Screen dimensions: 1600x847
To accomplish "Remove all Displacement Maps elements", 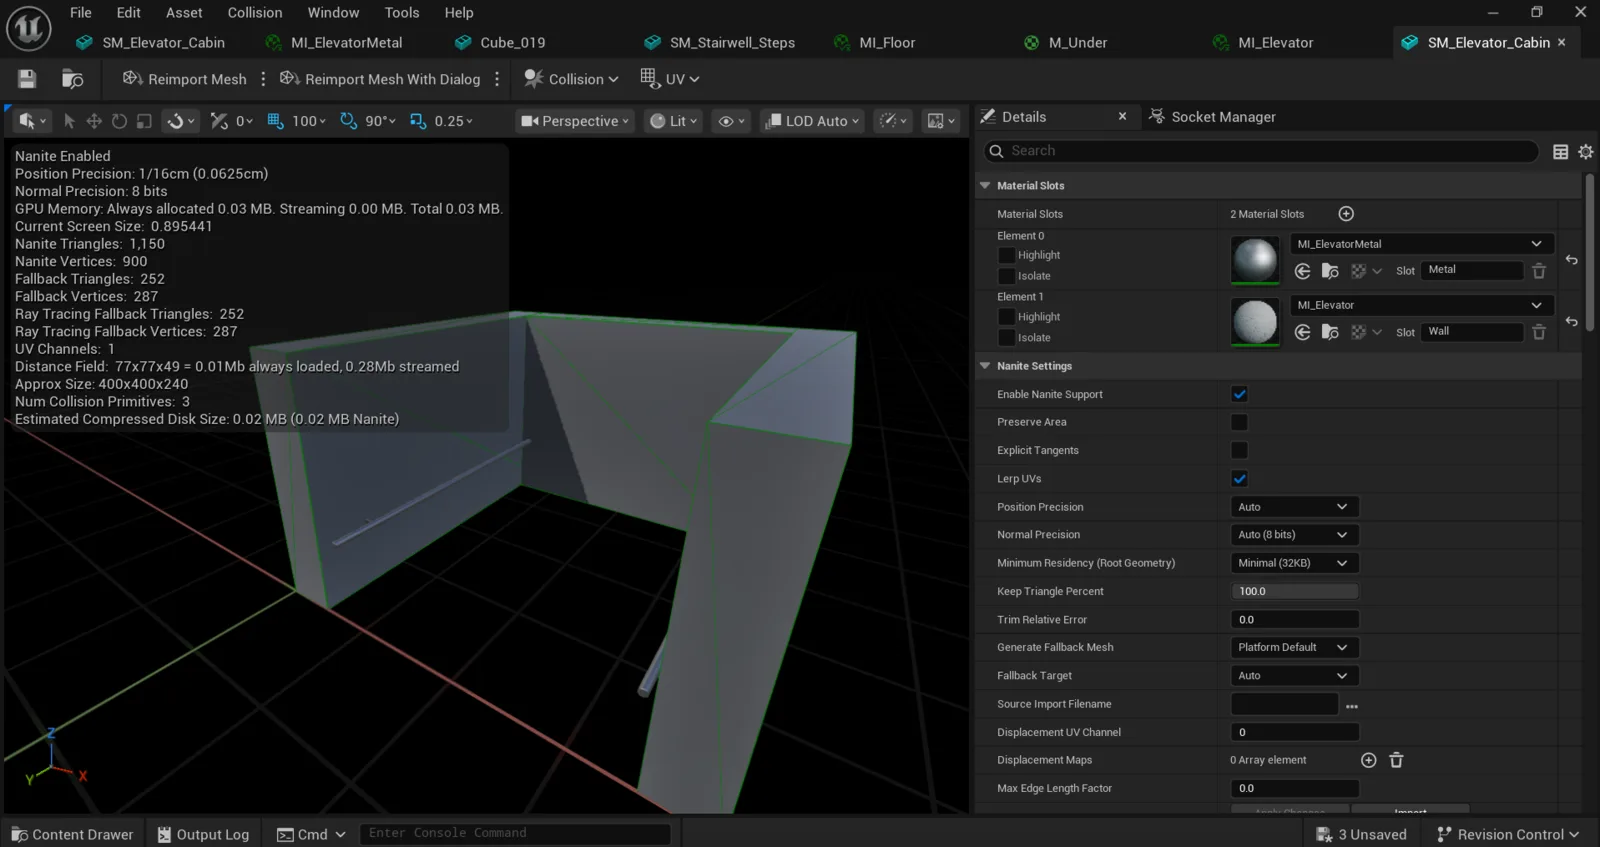I will tap(1397, 760).
